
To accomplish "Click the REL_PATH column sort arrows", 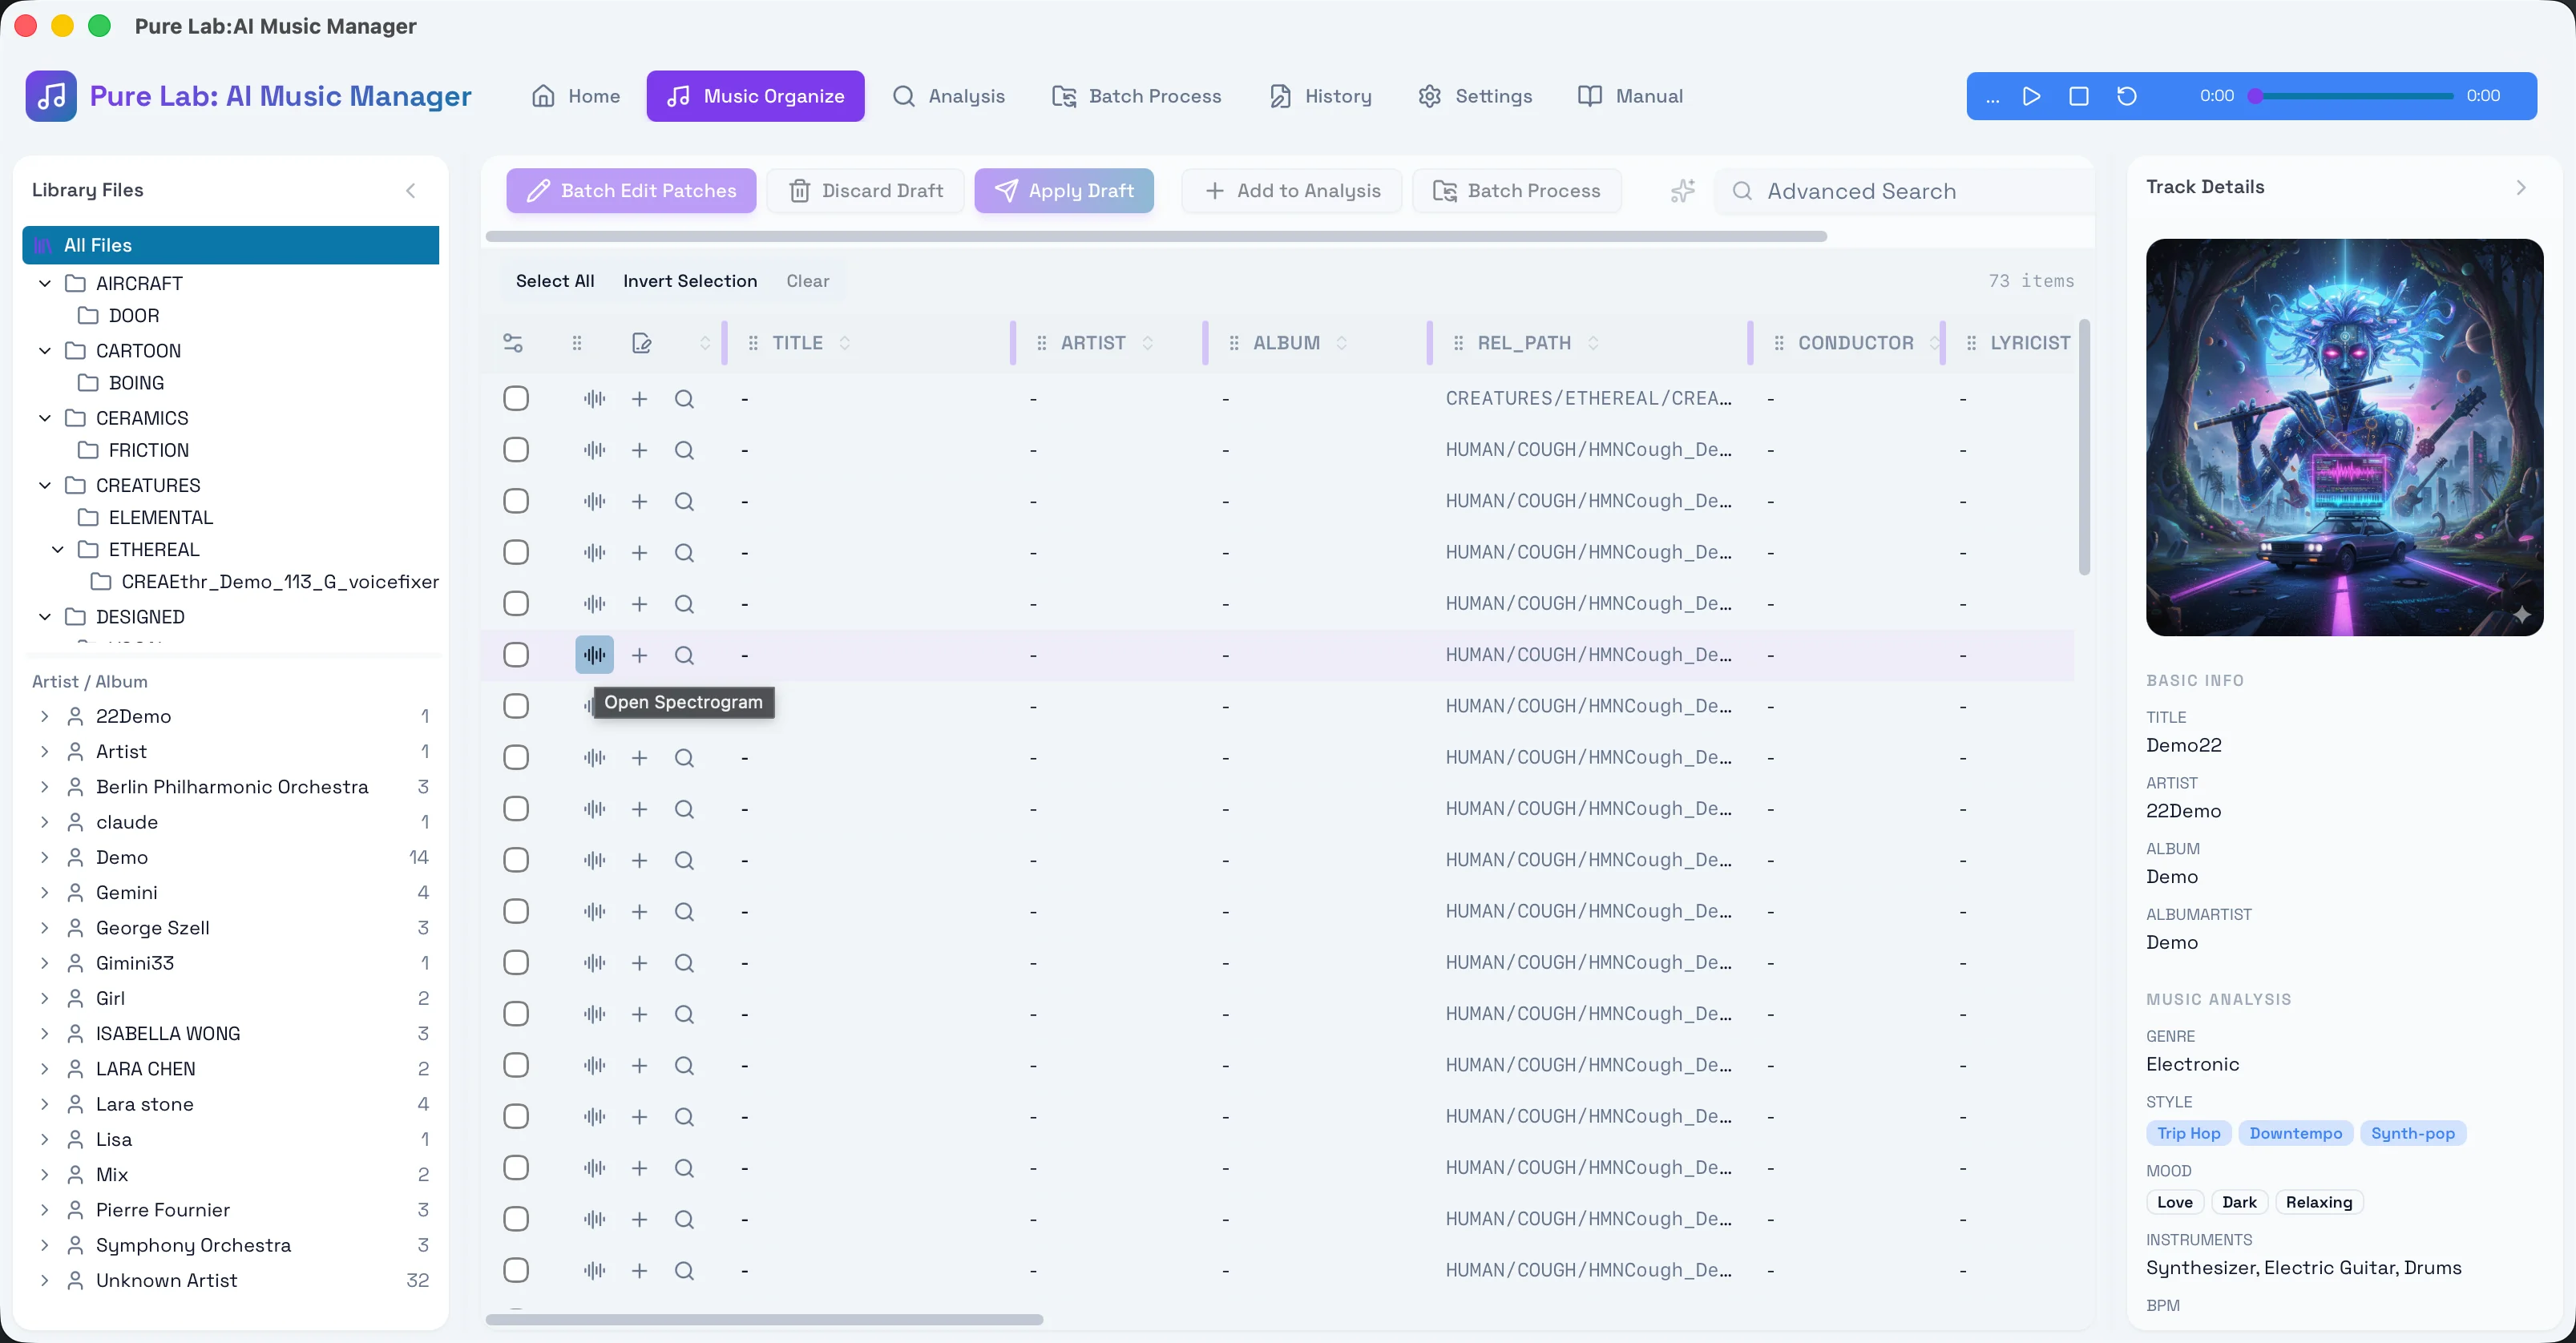I will click(x=1593, y=343).
